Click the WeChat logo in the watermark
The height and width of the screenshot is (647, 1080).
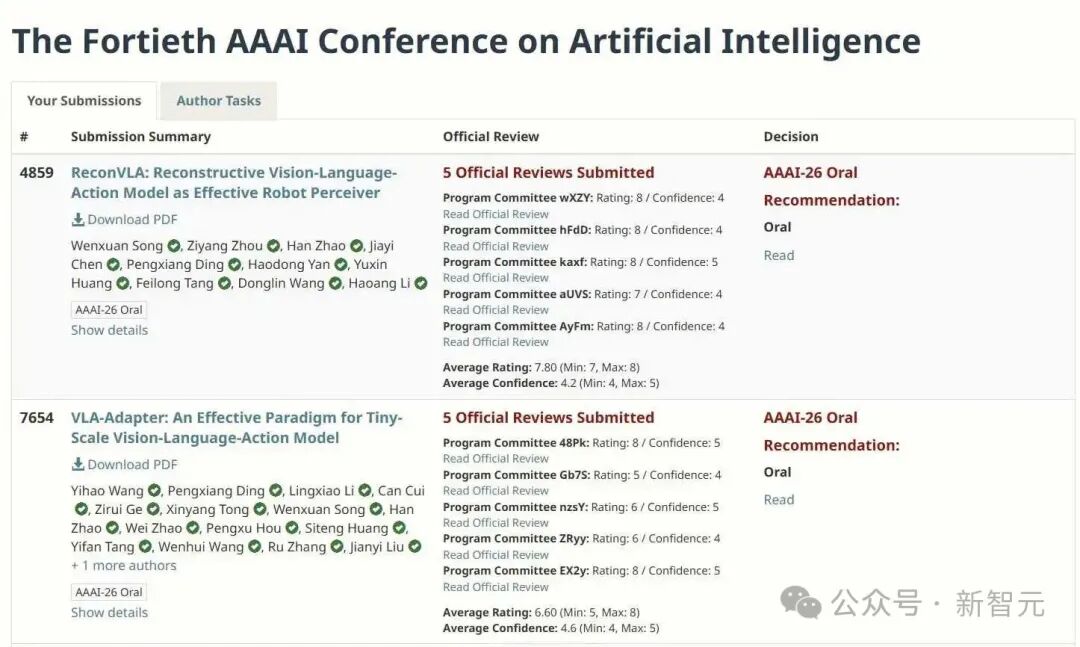[x=800, y=603]
